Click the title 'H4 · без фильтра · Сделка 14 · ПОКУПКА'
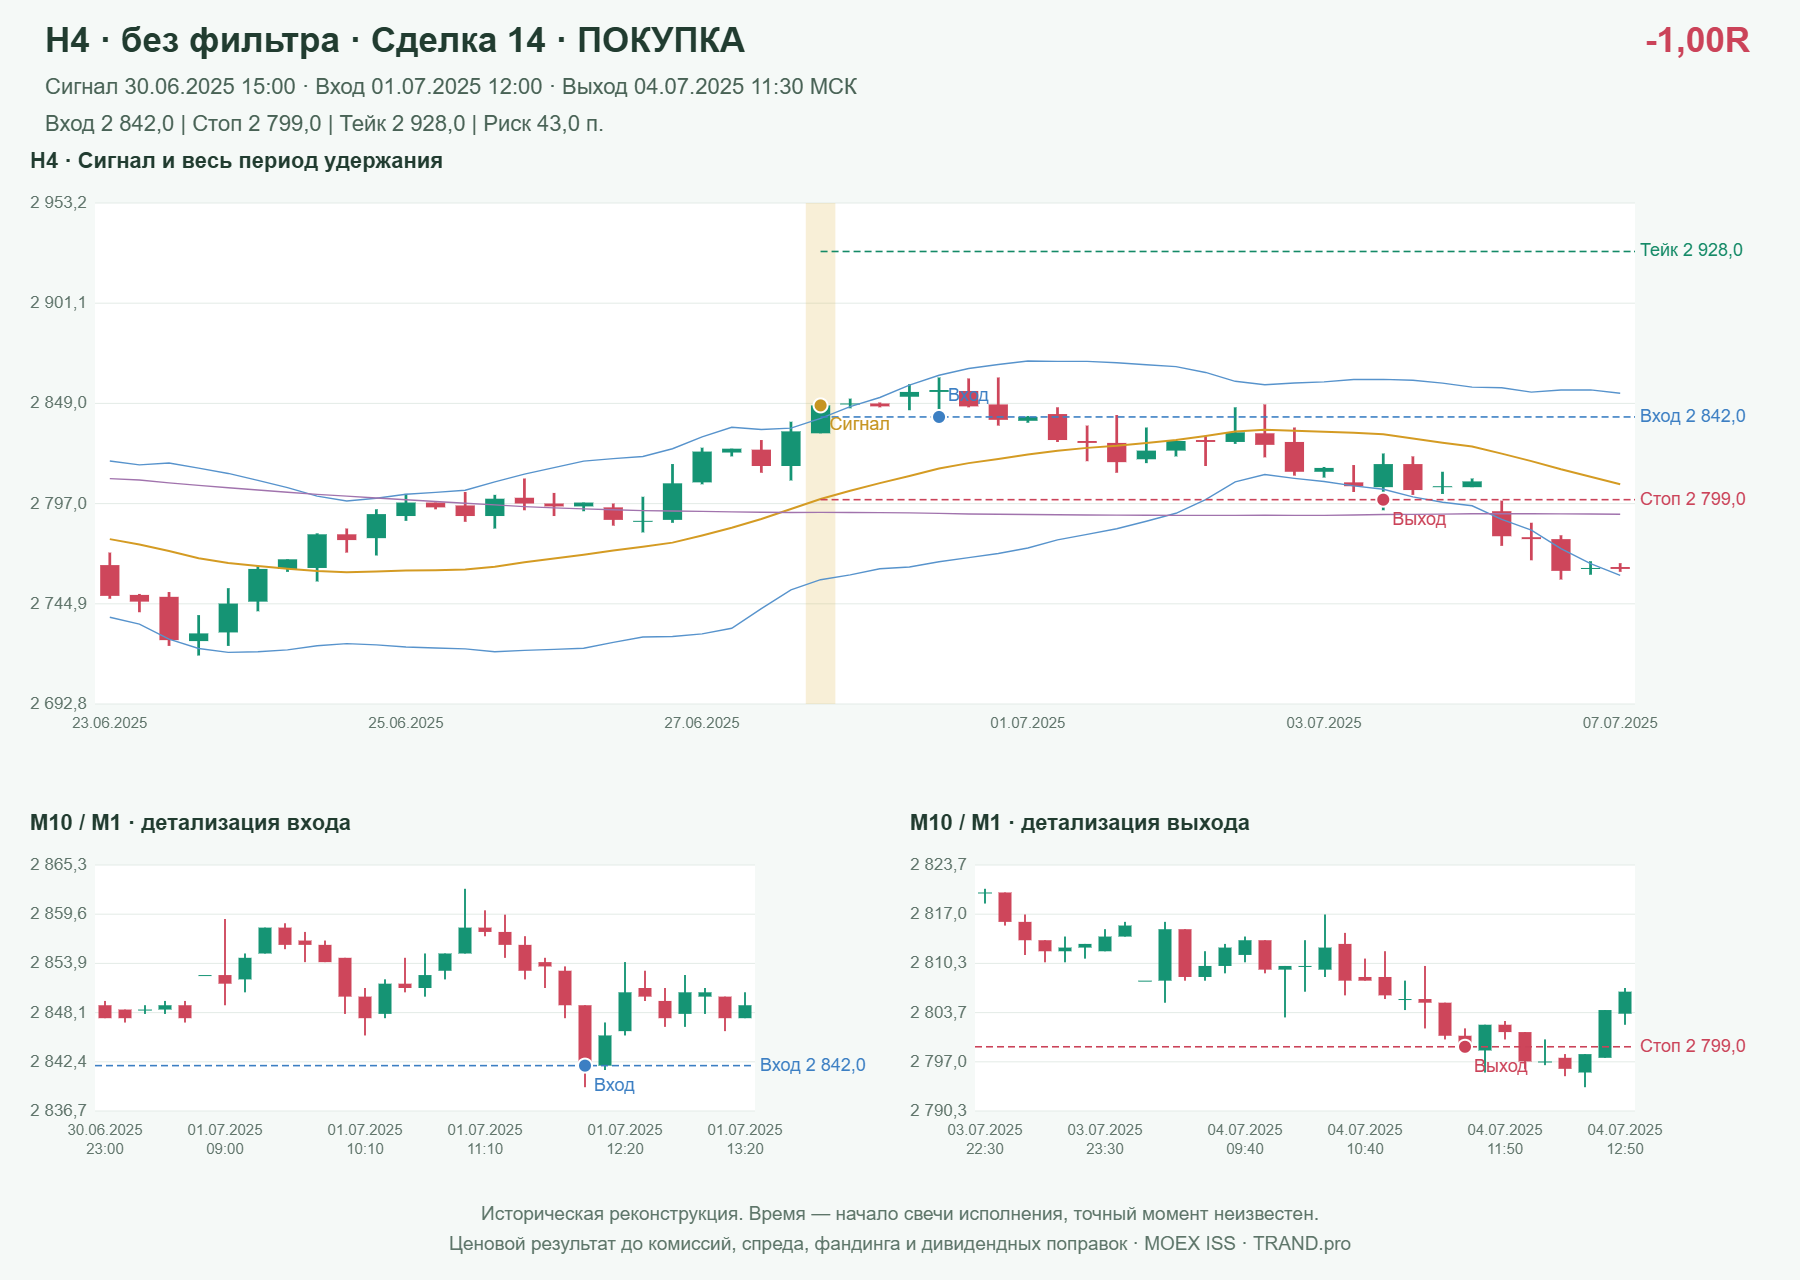 [395, 40]
